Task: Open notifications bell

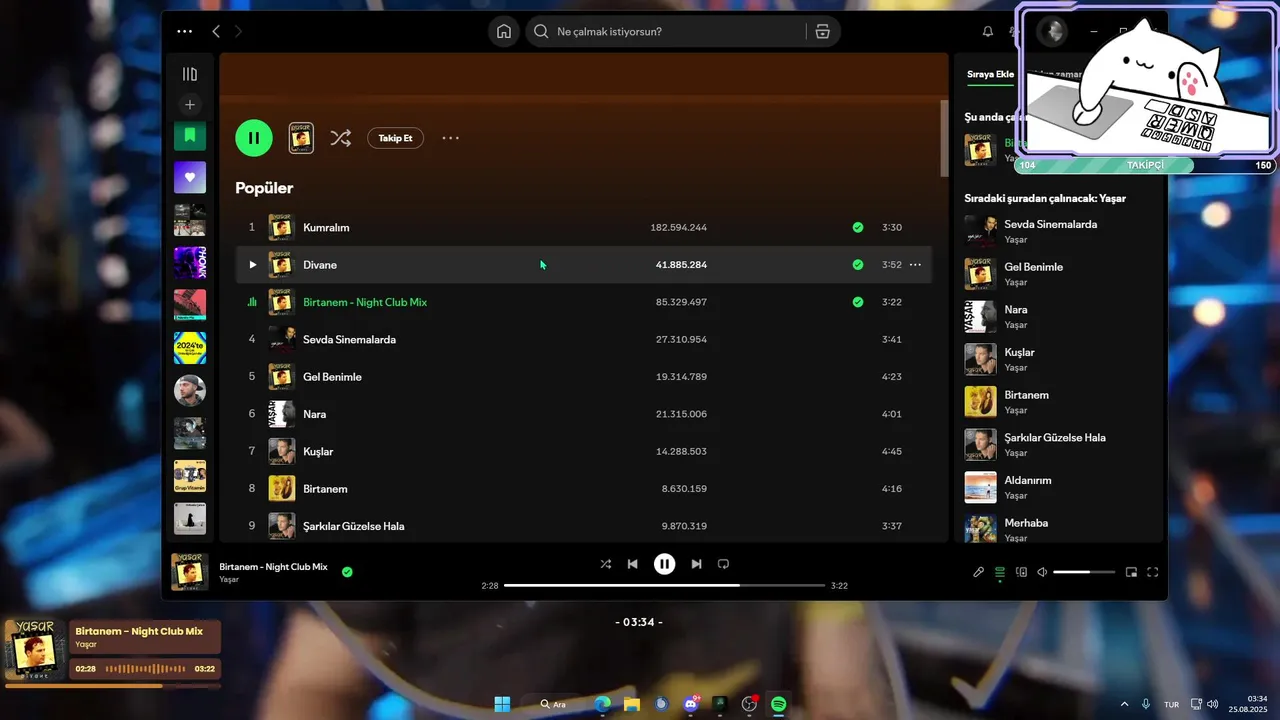Action: [x=988, y=32]
